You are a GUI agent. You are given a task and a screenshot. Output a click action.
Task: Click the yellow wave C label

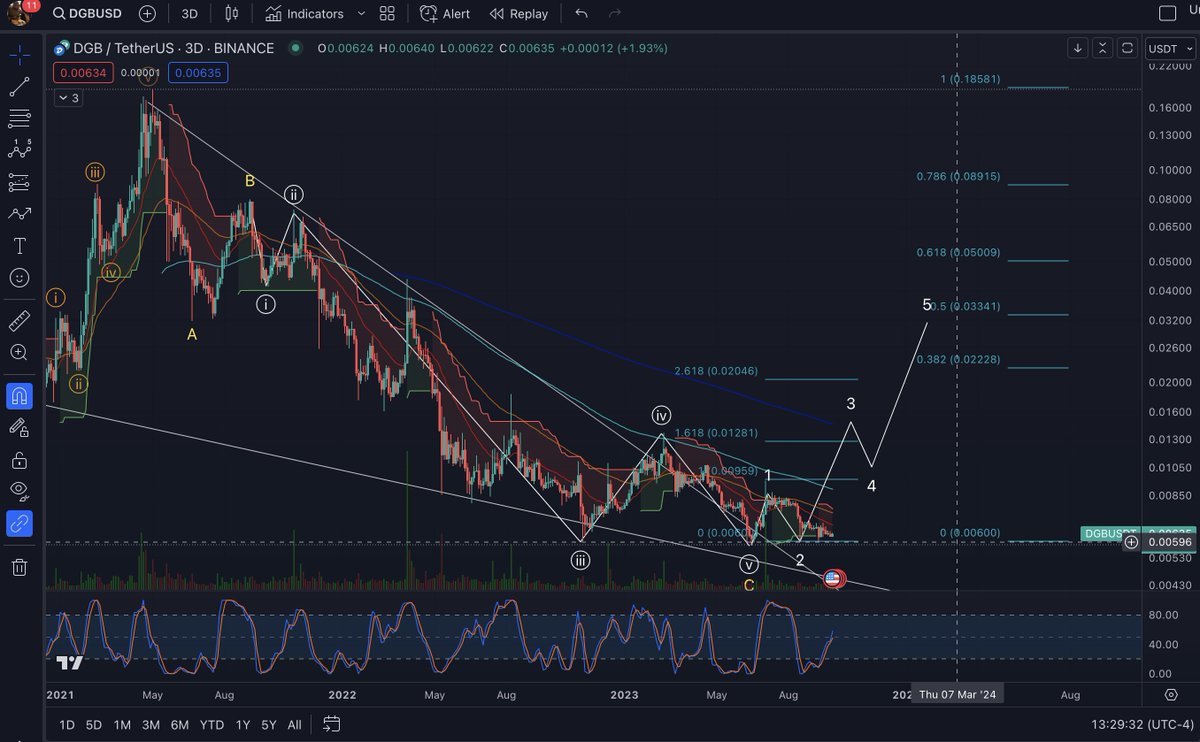tap(749, 585)
